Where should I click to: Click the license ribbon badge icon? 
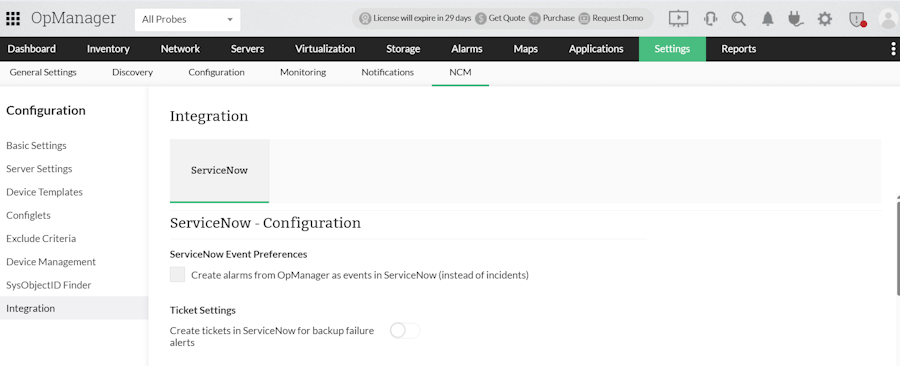pyautogui.click(x=365, y=18)
